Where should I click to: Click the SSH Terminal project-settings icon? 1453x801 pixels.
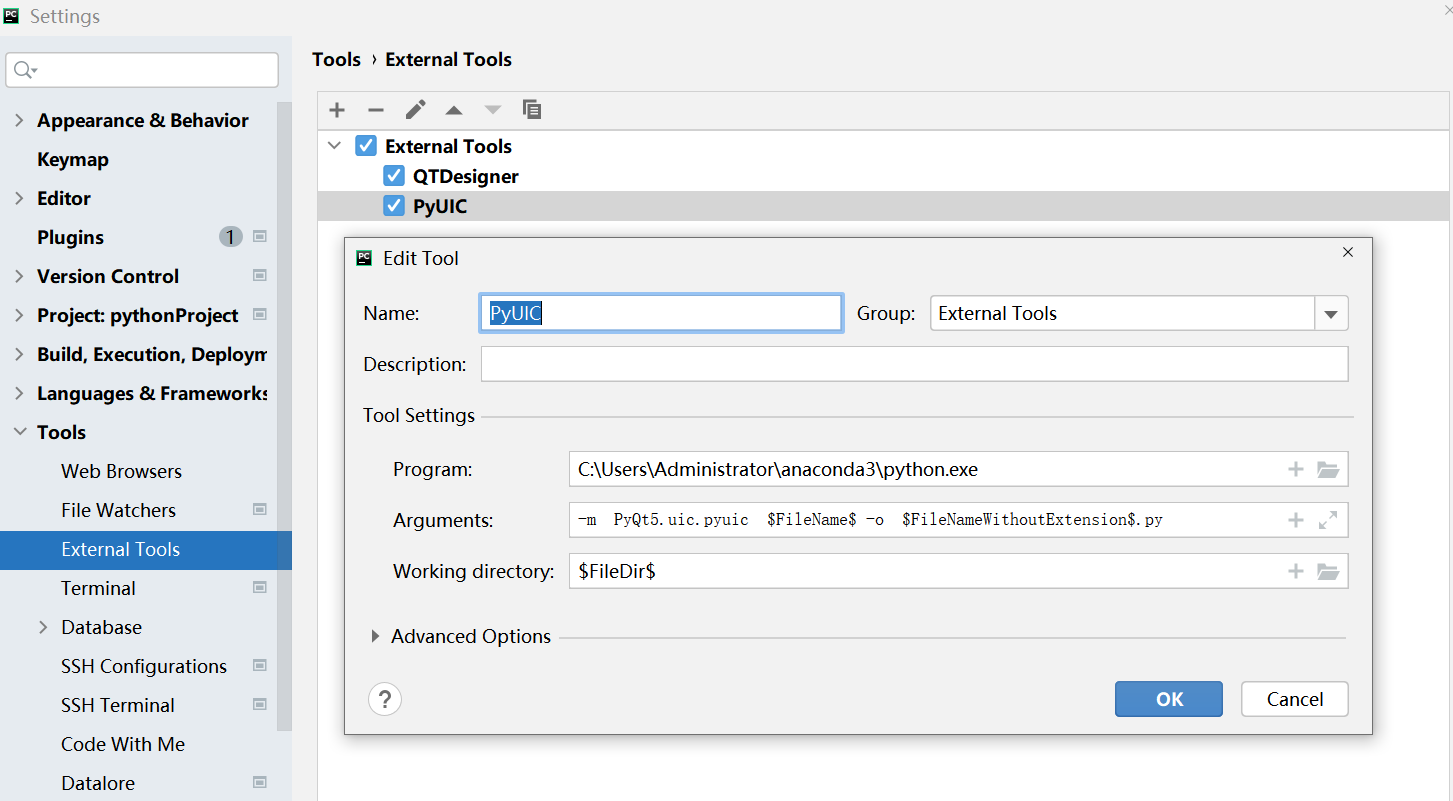click(260, 705)
